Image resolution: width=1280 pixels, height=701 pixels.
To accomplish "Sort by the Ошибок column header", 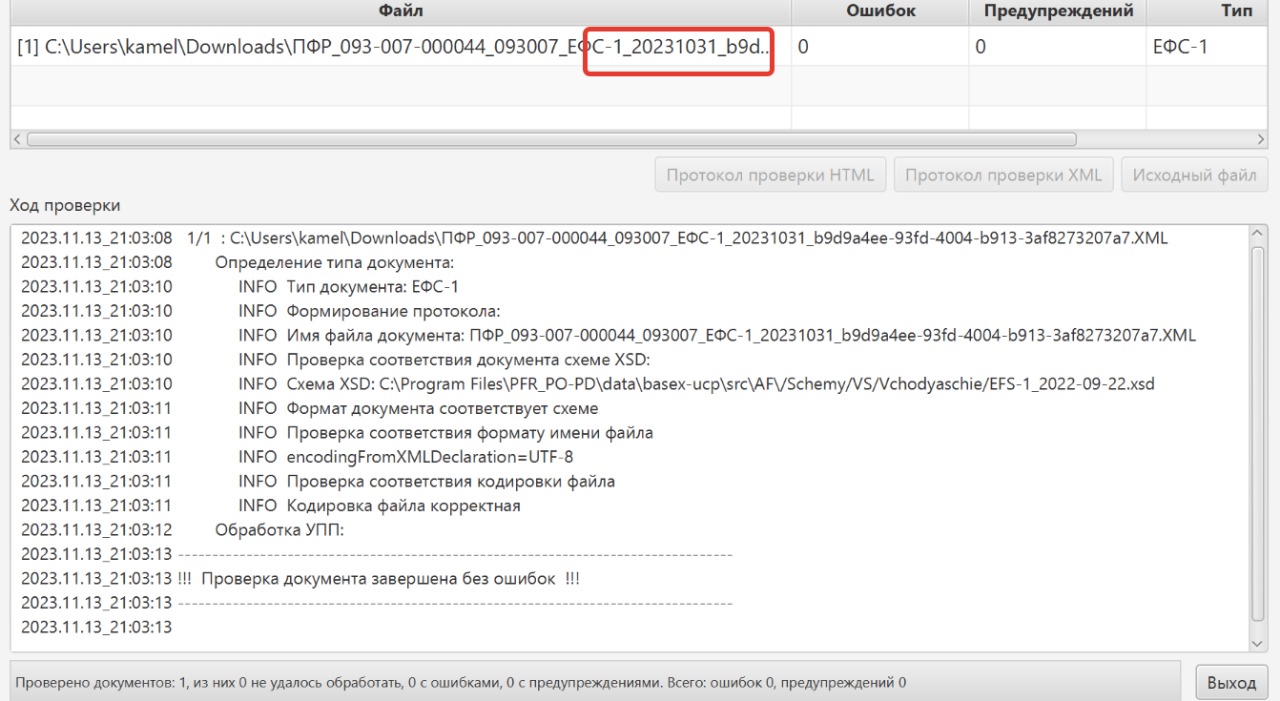I will [x=880, y=11].
